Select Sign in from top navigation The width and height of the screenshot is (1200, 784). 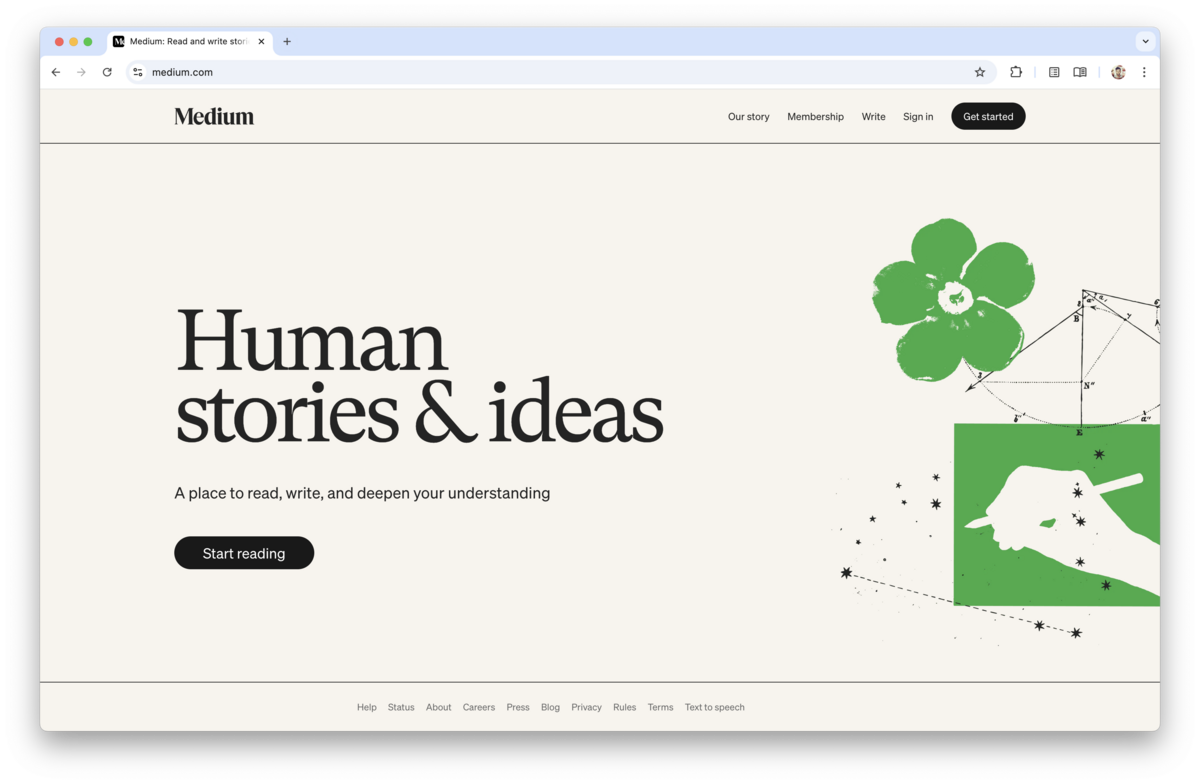pyautogui.click(x=917, y=117)
